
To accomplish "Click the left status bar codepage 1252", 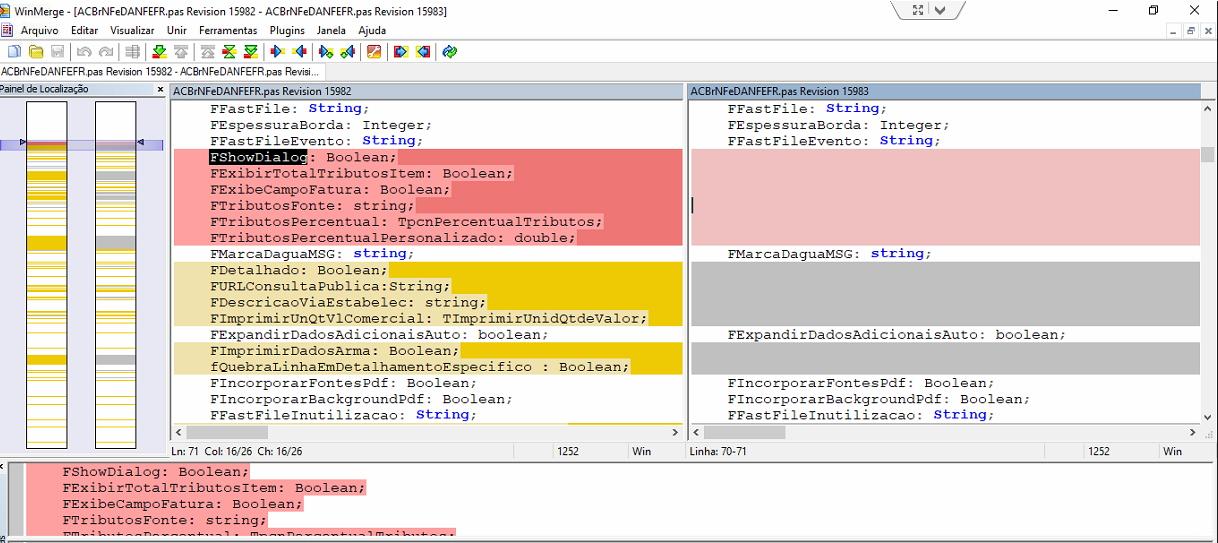I will (x=568, y=452).
